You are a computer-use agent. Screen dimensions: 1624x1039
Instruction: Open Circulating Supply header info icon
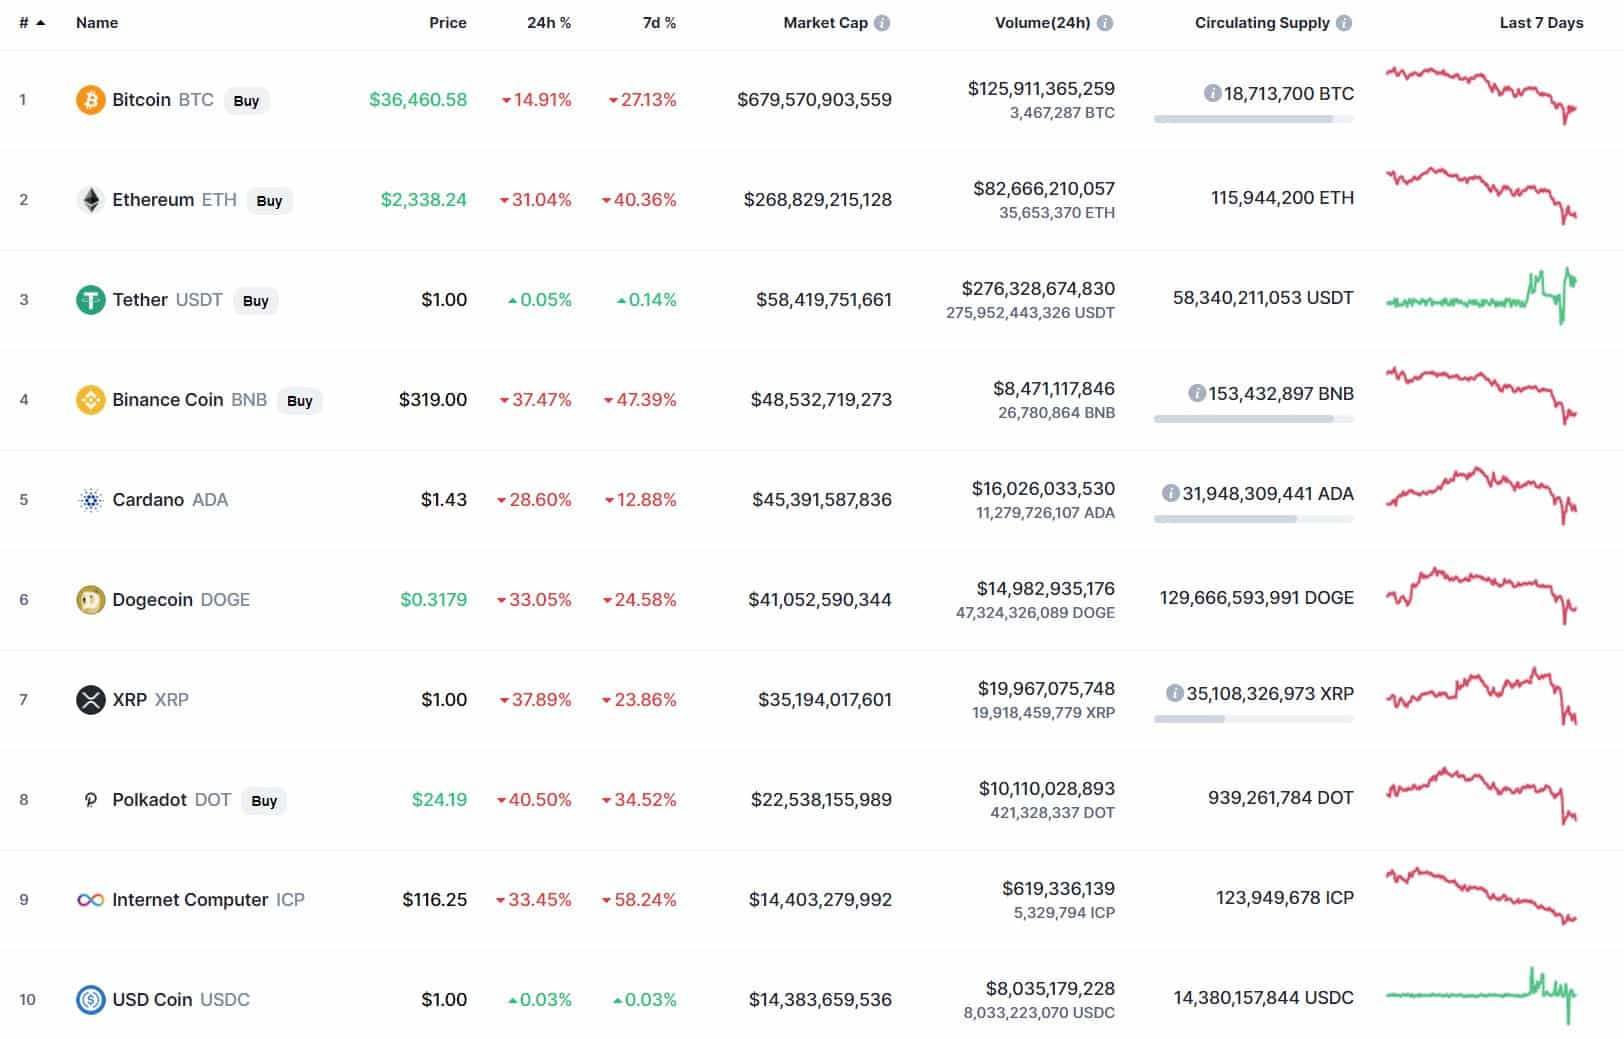[1344, 23]
